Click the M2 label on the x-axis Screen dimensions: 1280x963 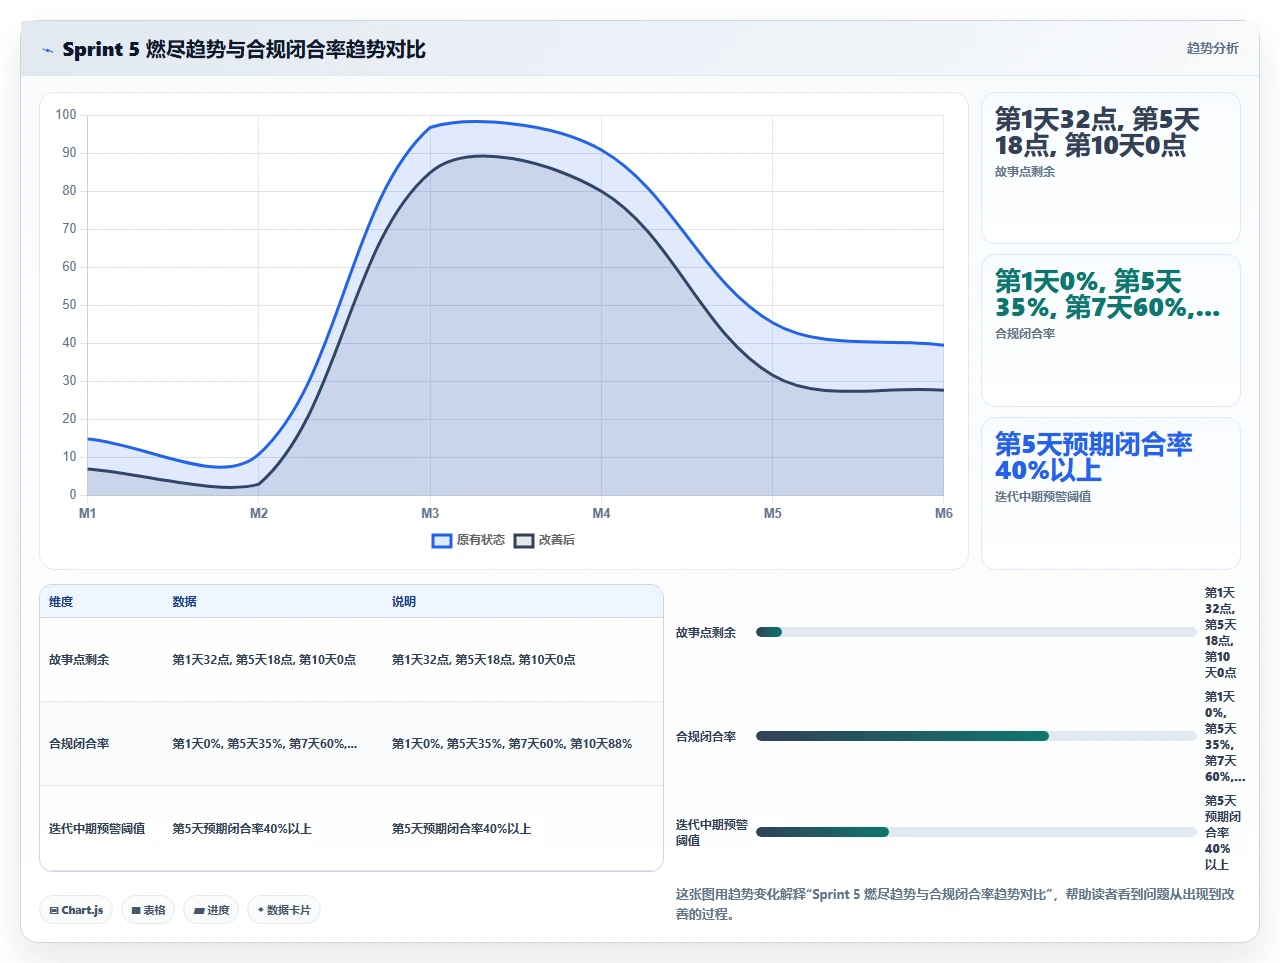[x=259, y=513]
